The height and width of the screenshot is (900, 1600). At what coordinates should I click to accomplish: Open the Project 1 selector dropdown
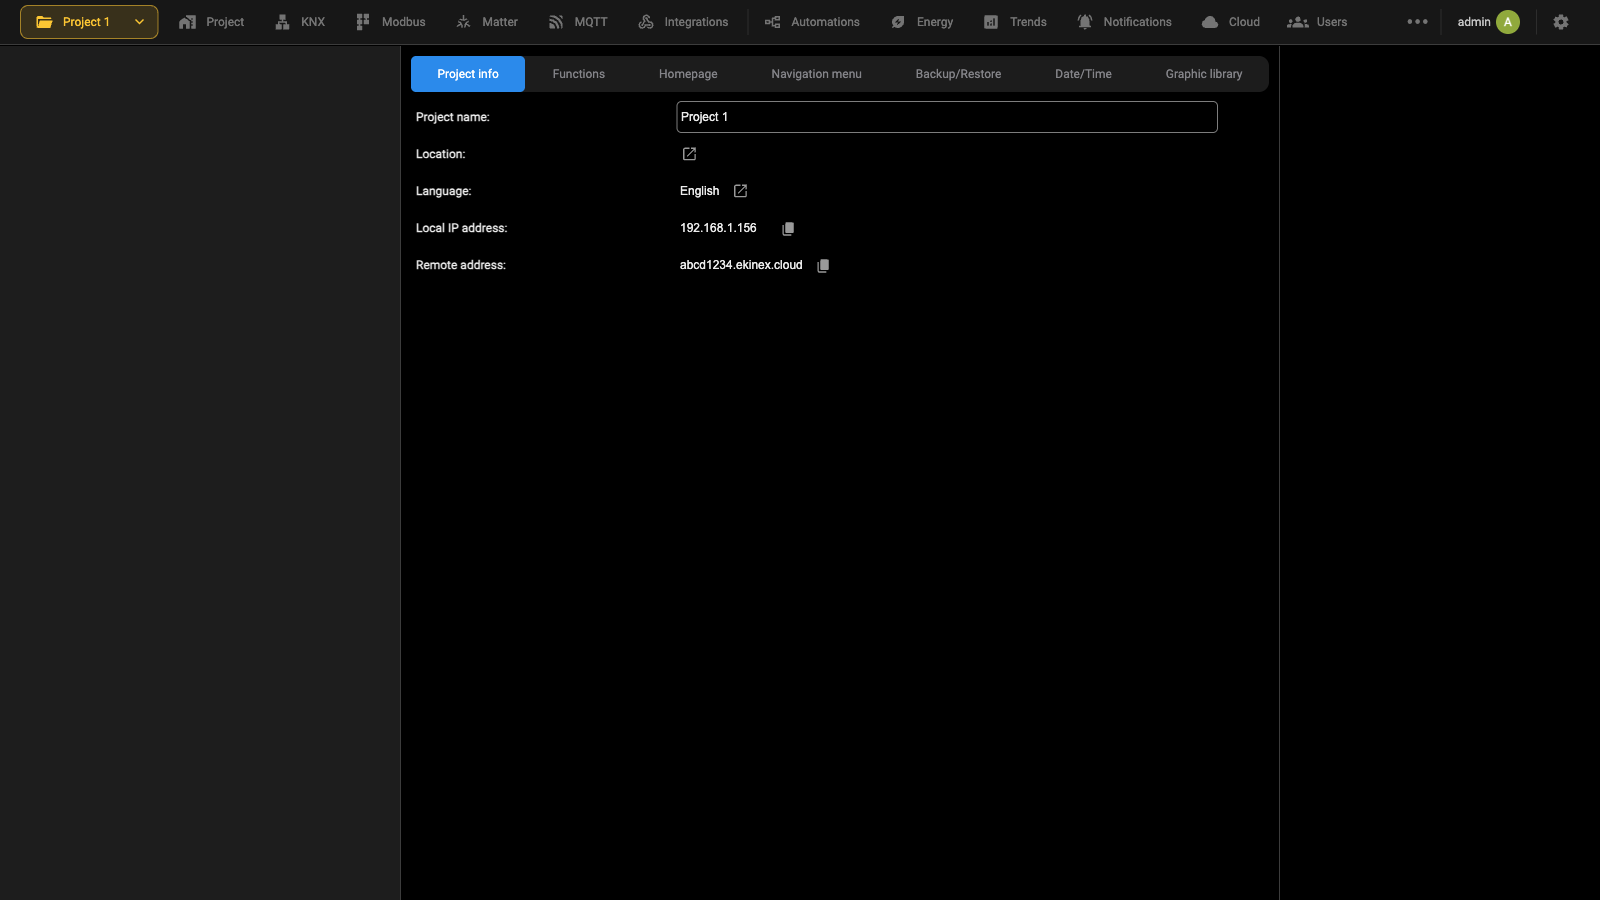(89, 22)
